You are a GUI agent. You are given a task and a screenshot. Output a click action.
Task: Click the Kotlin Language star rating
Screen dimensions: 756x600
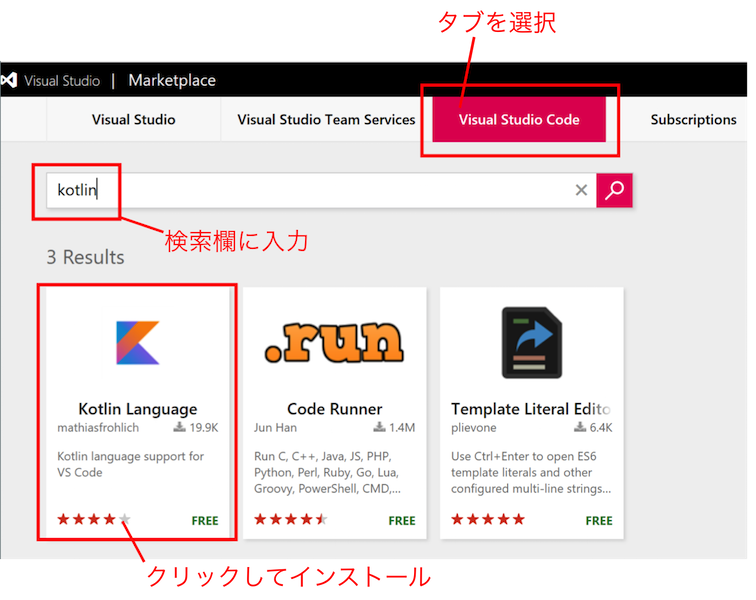point(94,519)
